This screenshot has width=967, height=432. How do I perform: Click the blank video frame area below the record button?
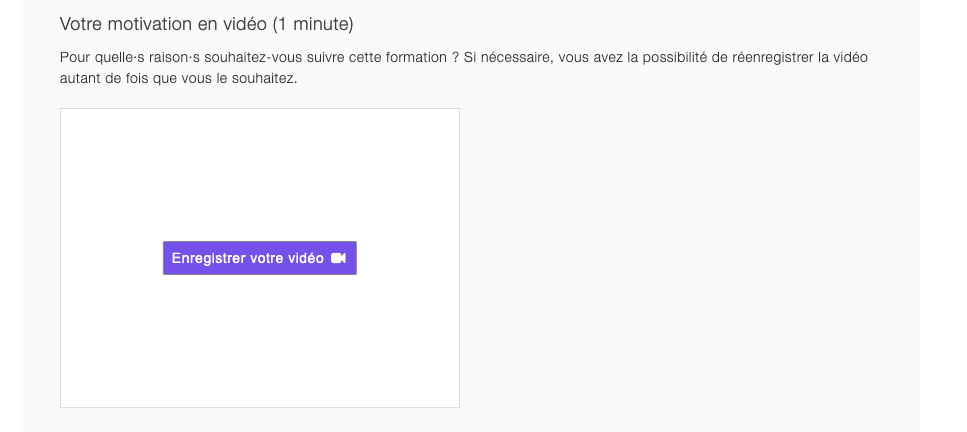click(x=260, y=341)
